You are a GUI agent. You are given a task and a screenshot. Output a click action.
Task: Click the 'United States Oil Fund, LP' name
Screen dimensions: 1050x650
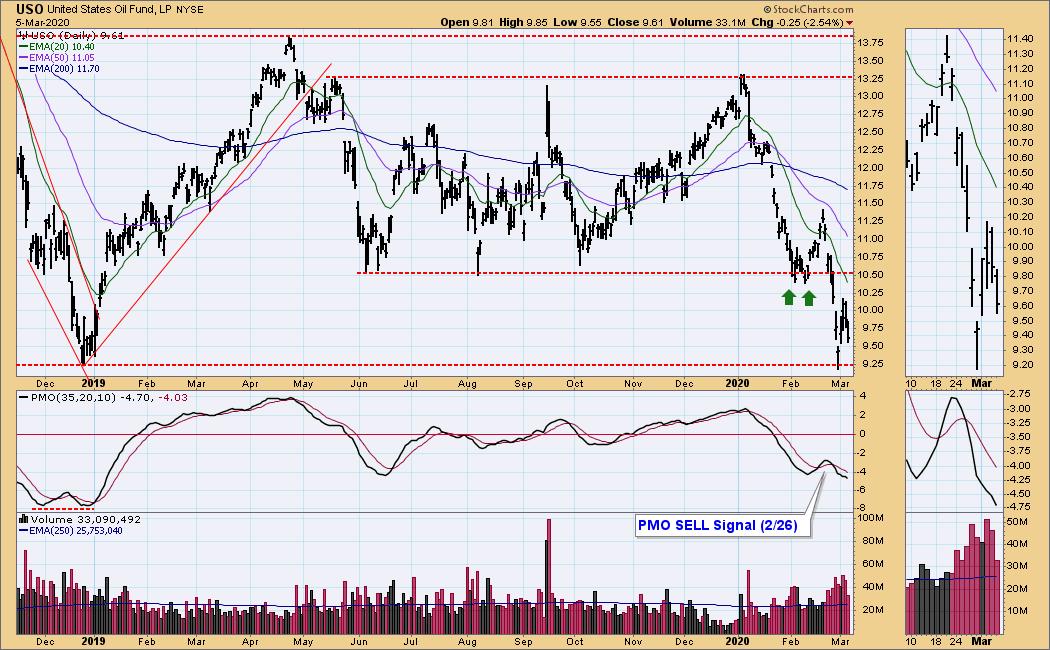click(110, 9)
